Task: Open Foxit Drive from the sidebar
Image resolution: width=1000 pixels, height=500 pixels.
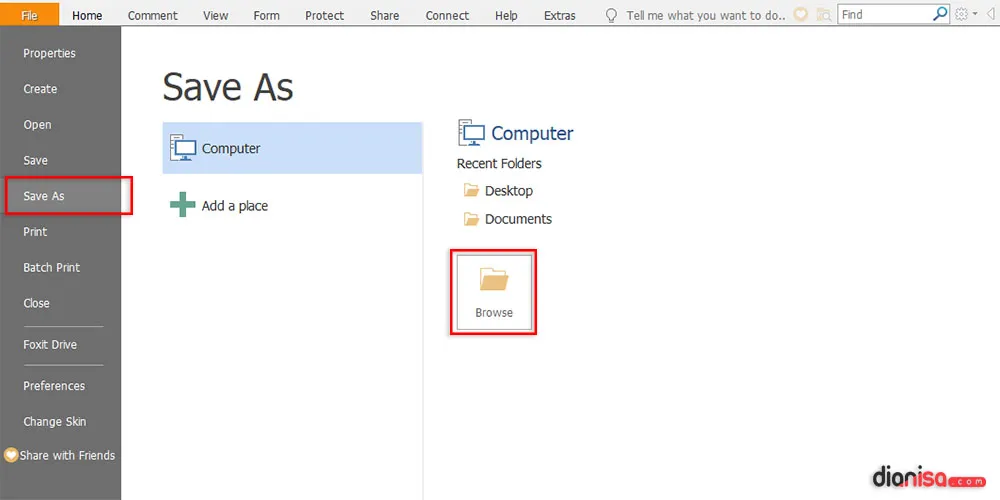Action: coord(50,345)
